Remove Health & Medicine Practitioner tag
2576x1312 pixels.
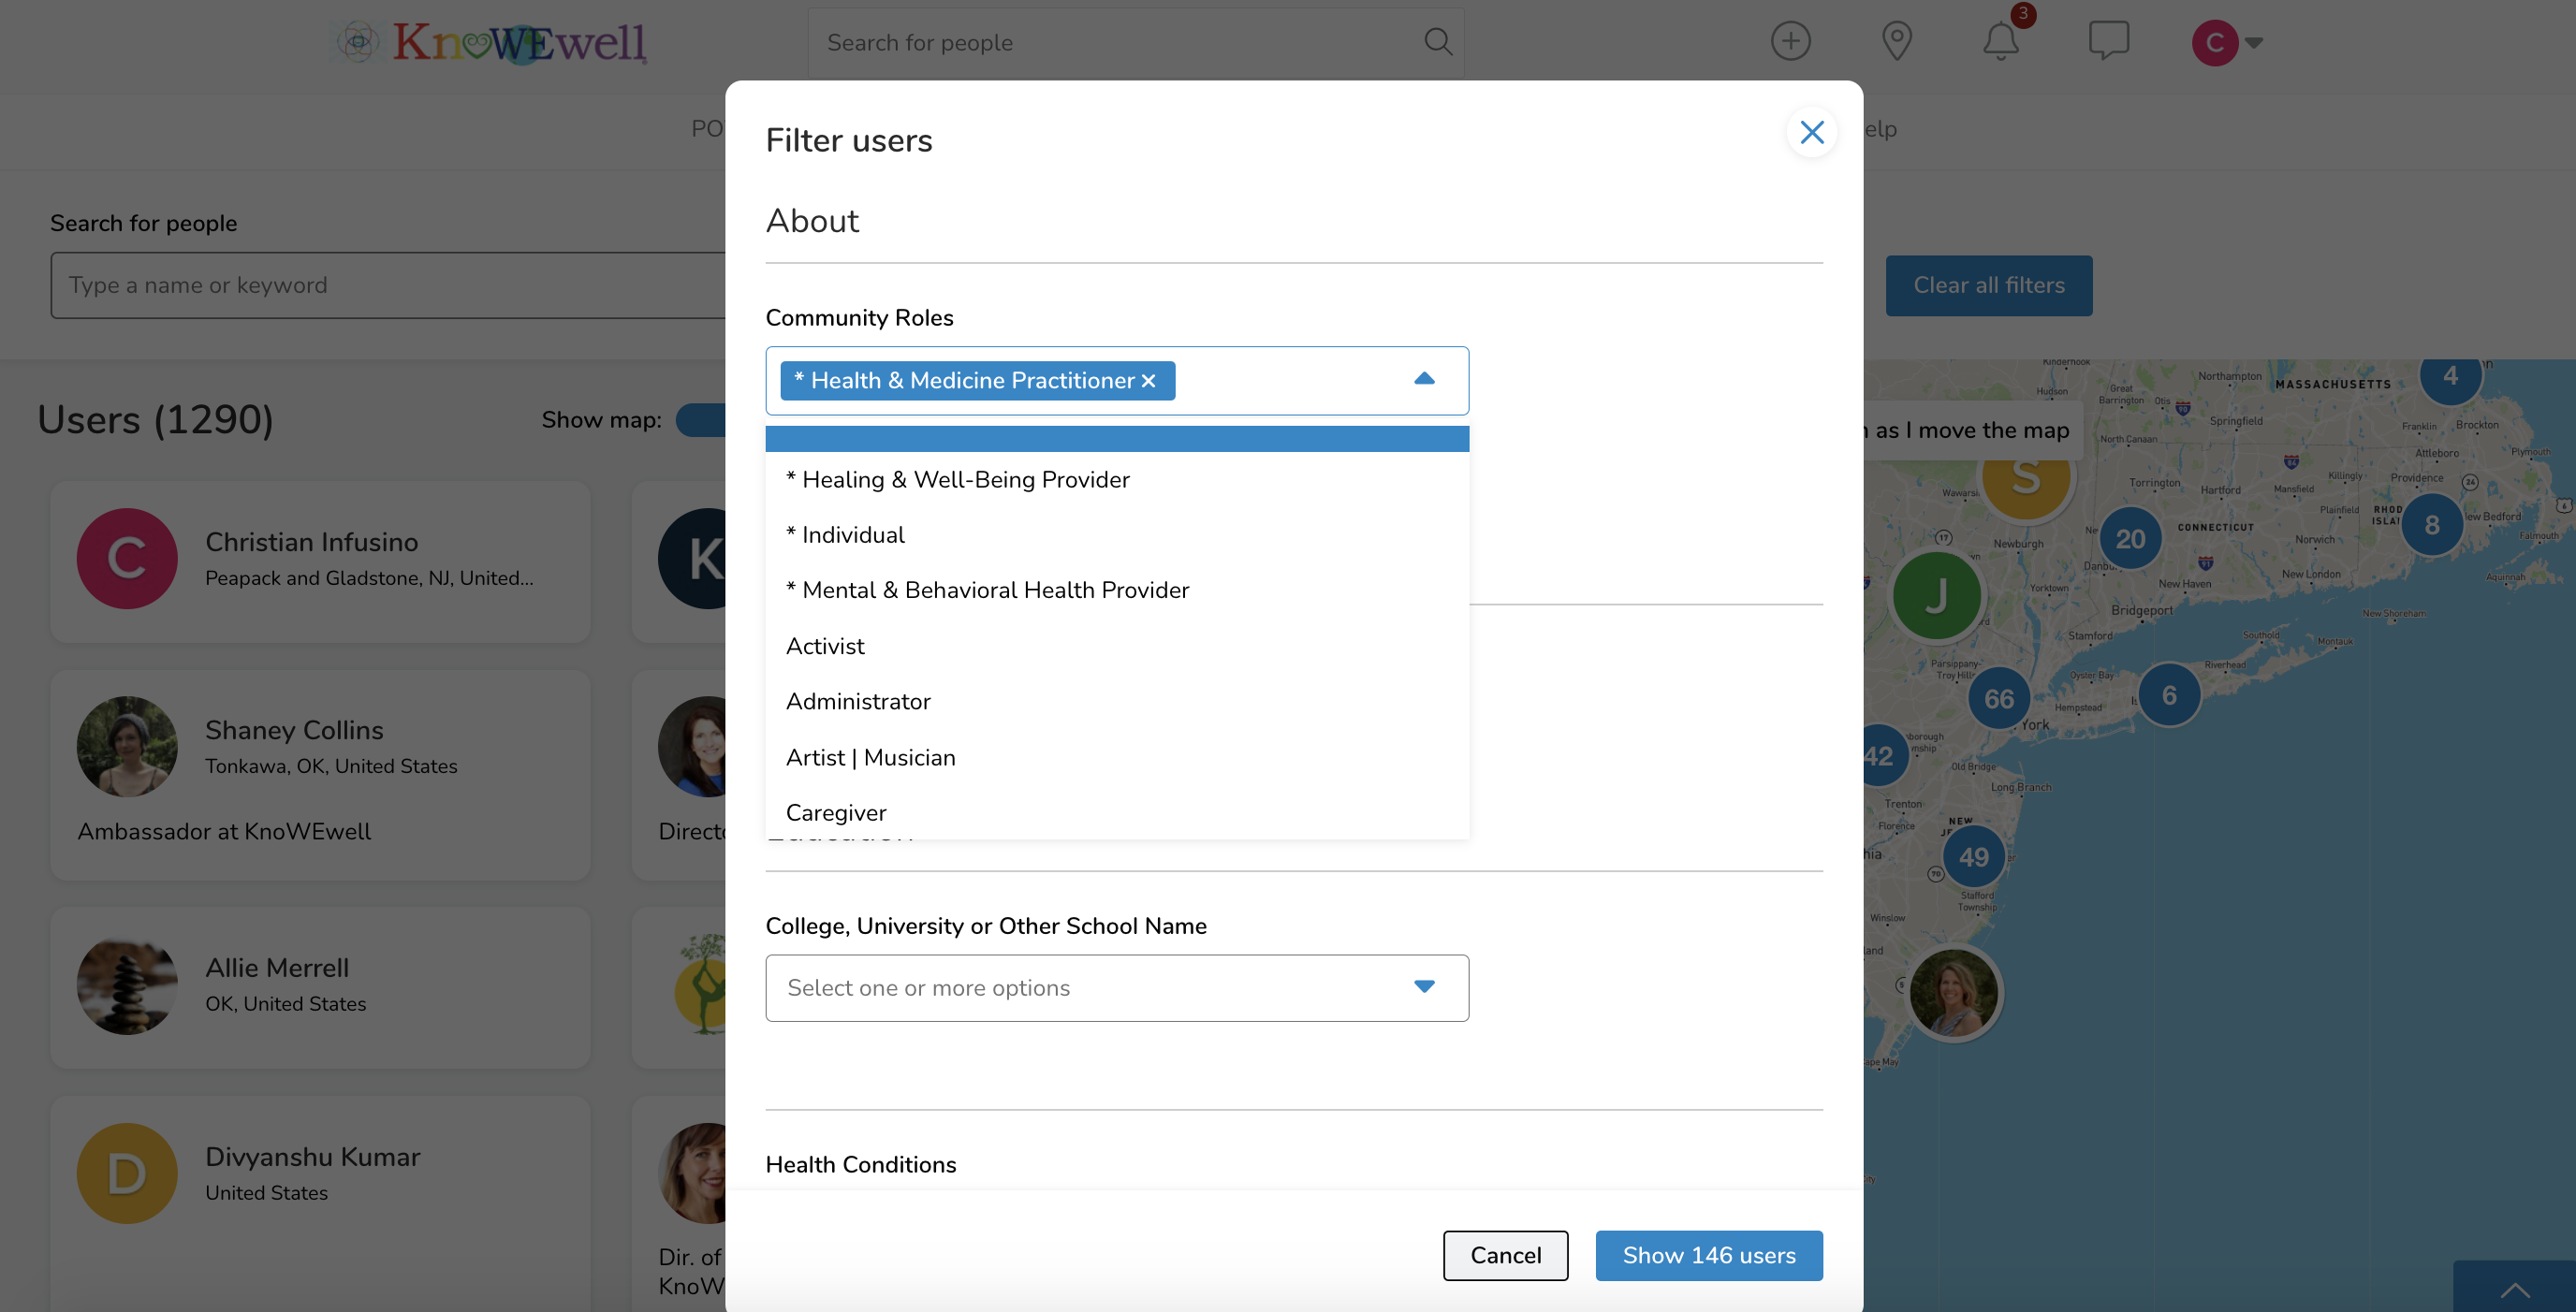click(1148, 381)
